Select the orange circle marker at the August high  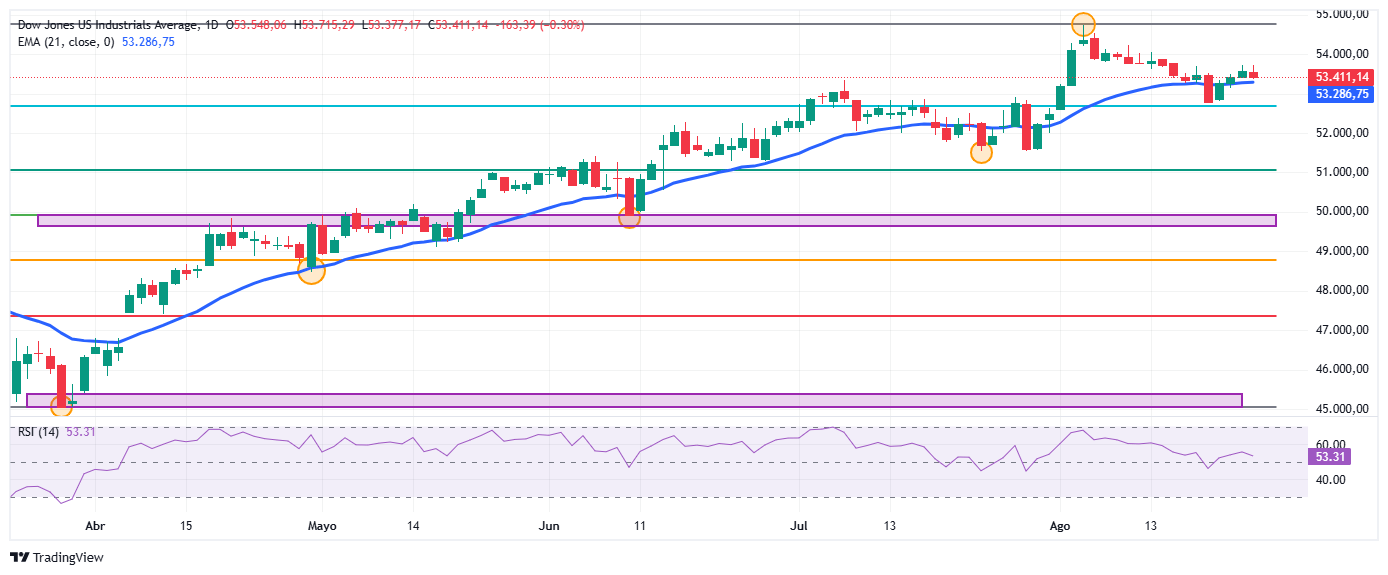click(x=1083, y=24)
